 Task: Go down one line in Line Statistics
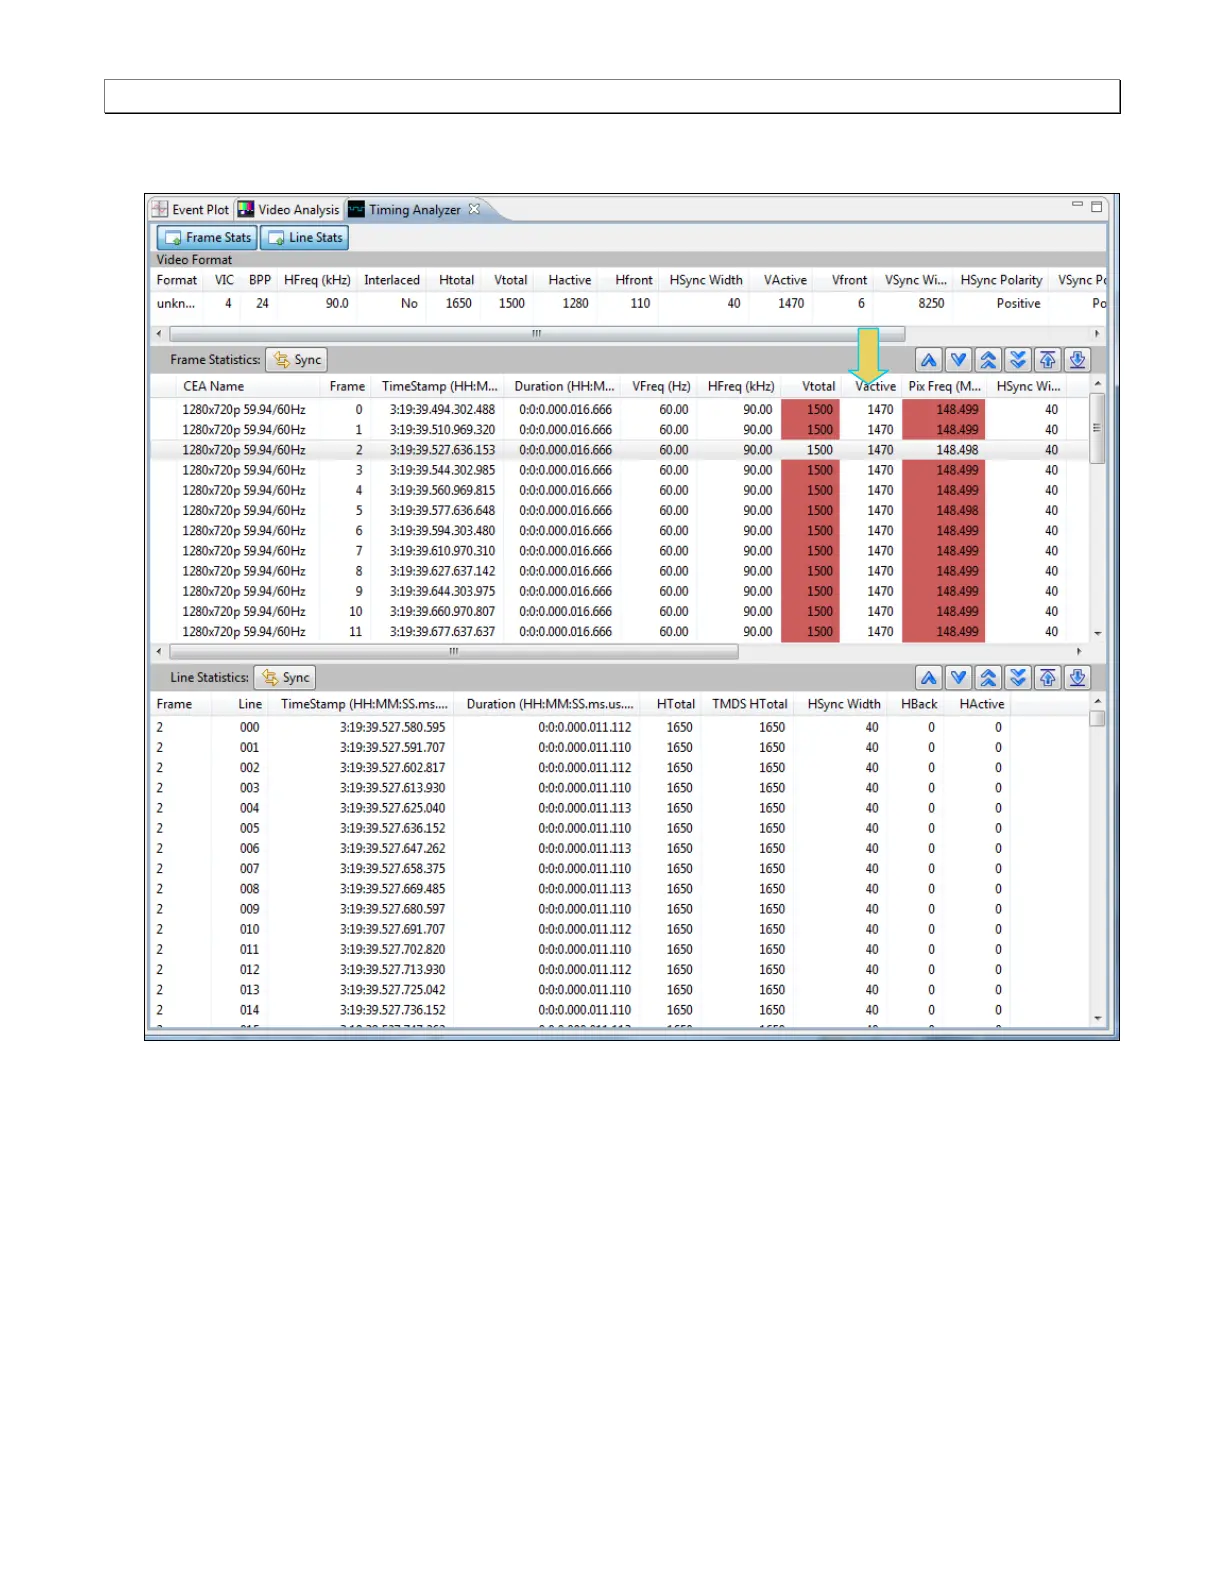point(959,678)
